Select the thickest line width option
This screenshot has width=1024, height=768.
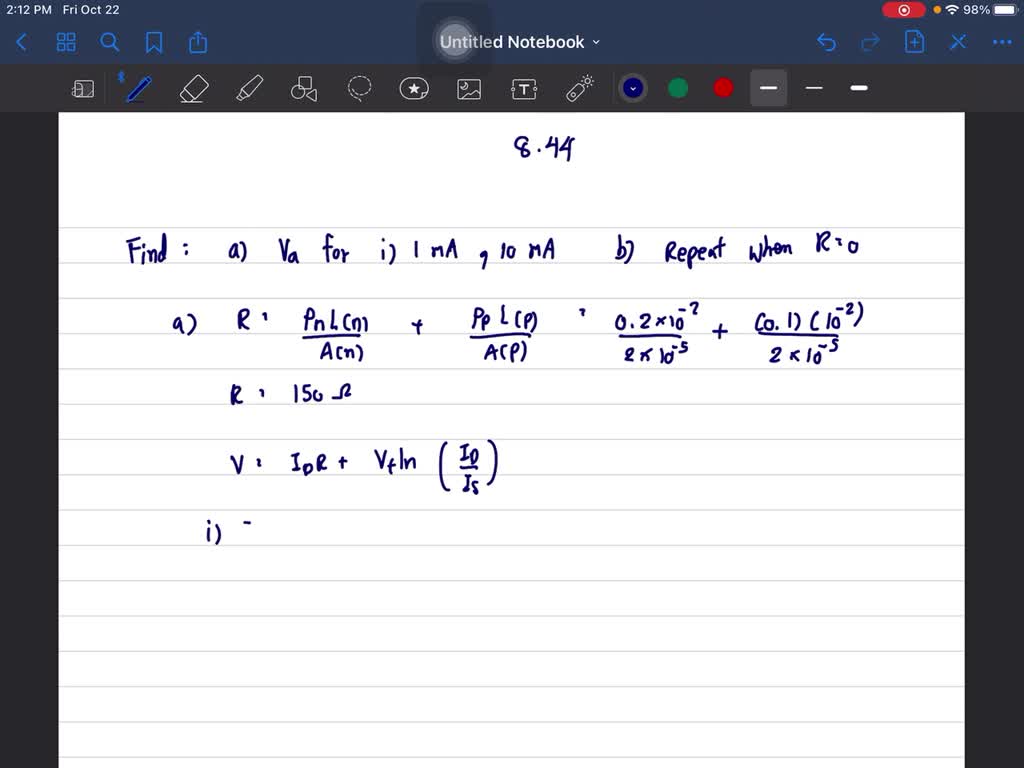coord(858,88)
